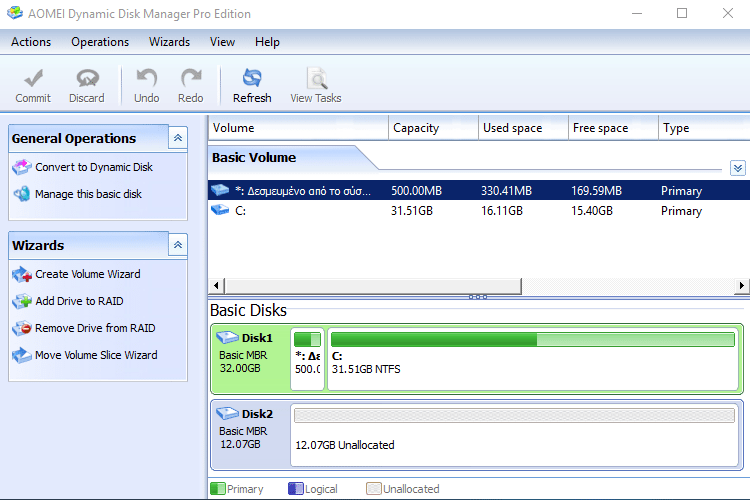Click the Primary legend green swatch
The width and height of the screenshot is (750, 500).
218,489
